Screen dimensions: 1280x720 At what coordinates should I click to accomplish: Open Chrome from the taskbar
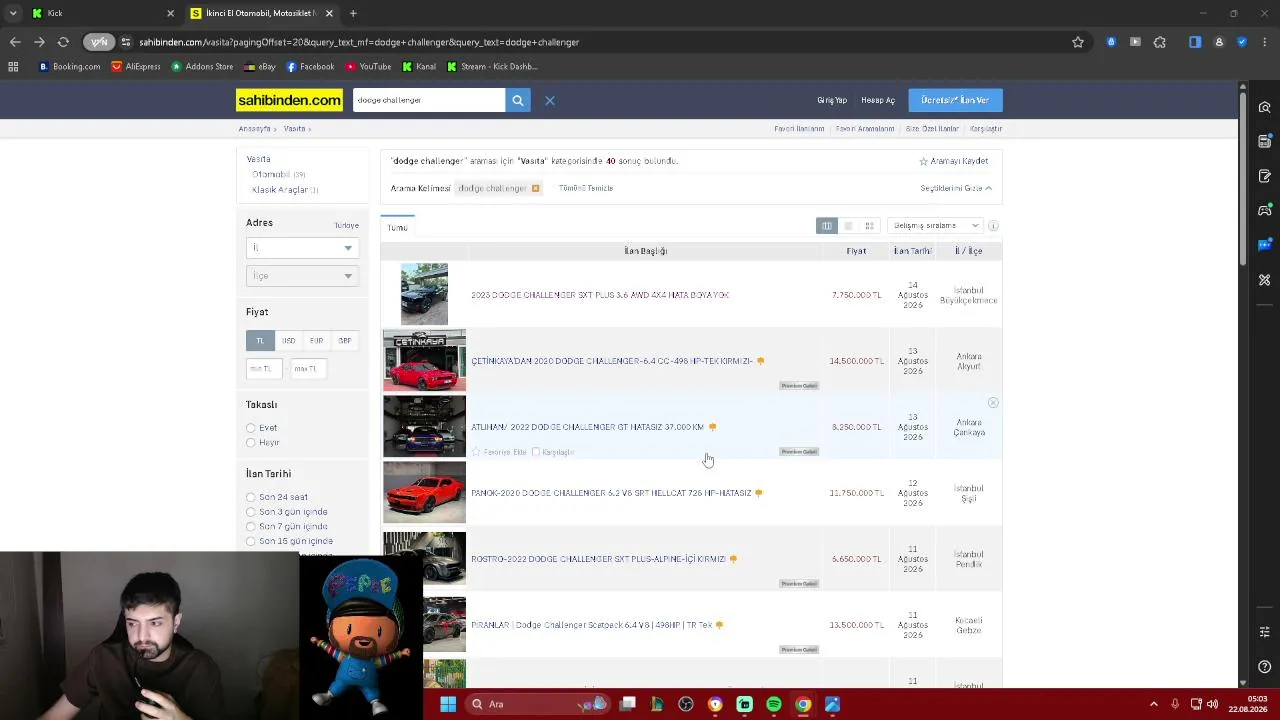point(803,704)
